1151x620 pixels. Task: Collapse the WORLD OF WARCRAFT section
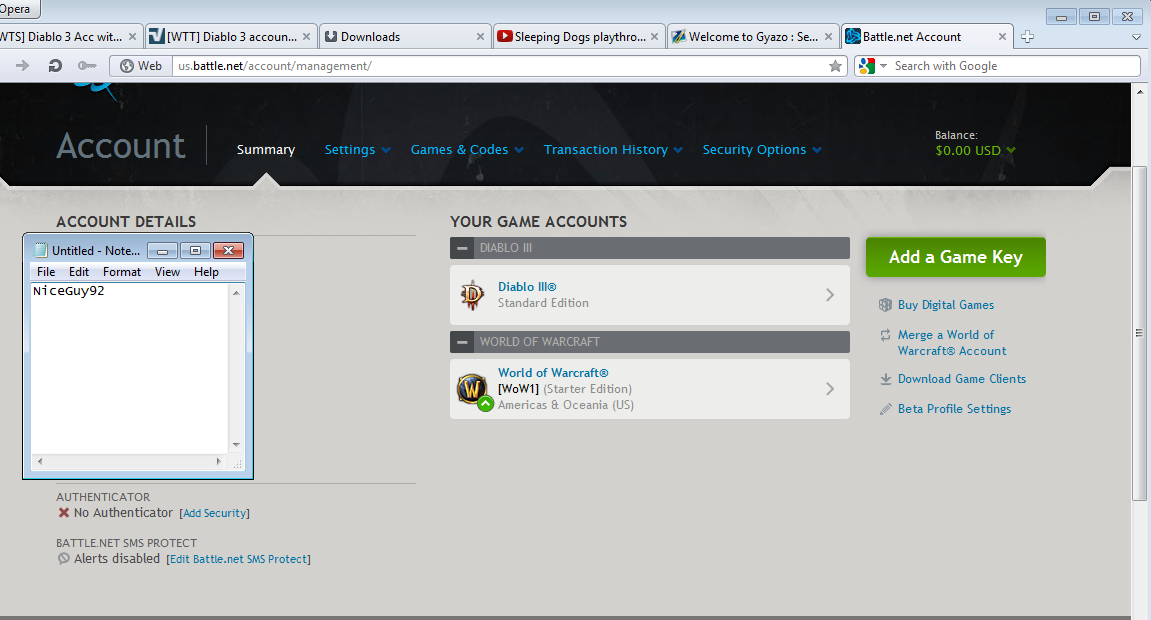[x=462, y=342]
